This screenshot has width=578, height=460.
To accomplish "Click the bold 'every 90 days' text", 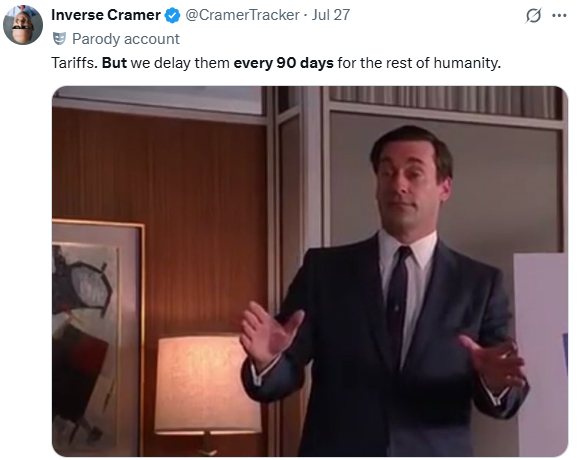I will (283, 63).
